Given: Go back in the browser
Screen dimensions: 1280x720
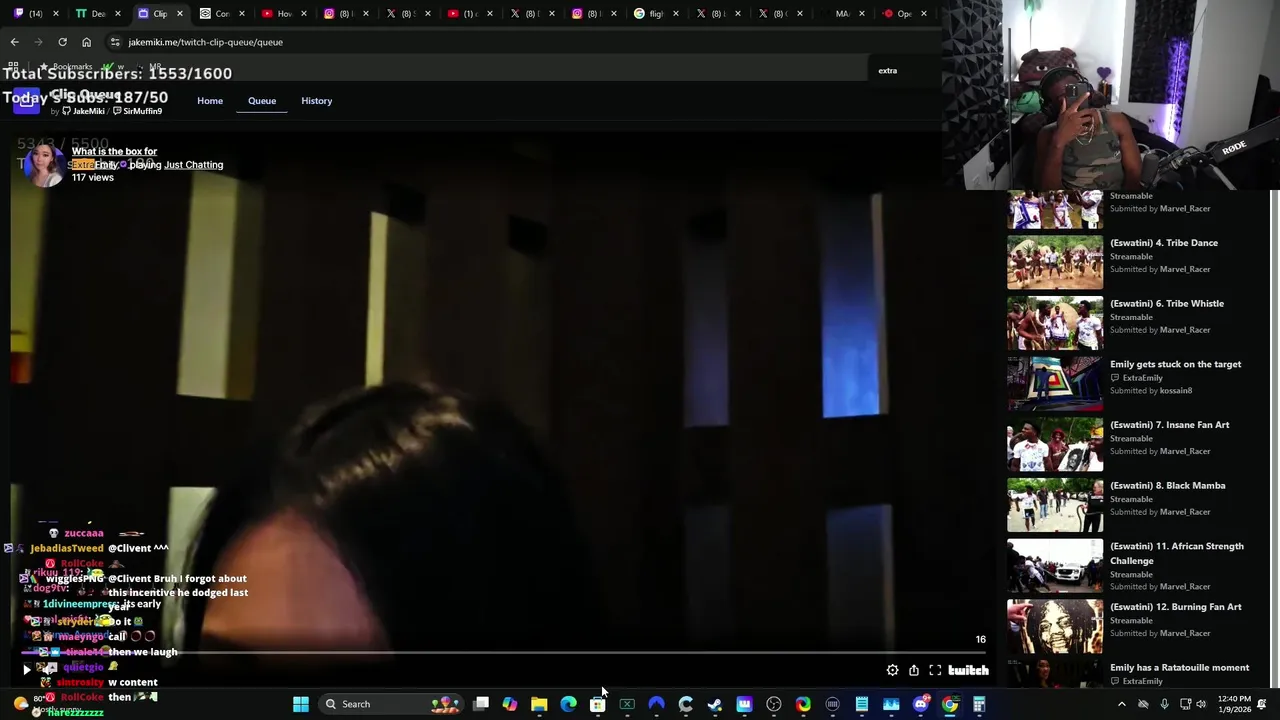Looking at the screenshot, I should tap(14, 42).
